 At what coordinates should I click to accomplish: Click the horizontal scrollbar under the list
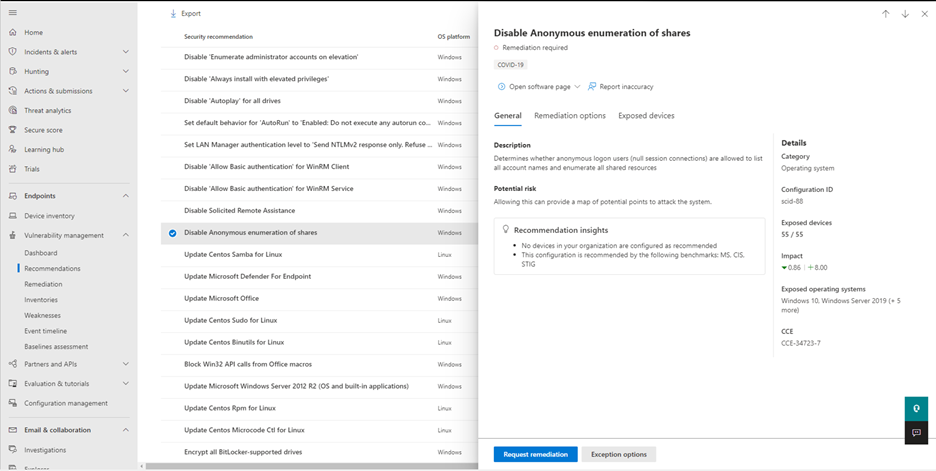point(312,466)
